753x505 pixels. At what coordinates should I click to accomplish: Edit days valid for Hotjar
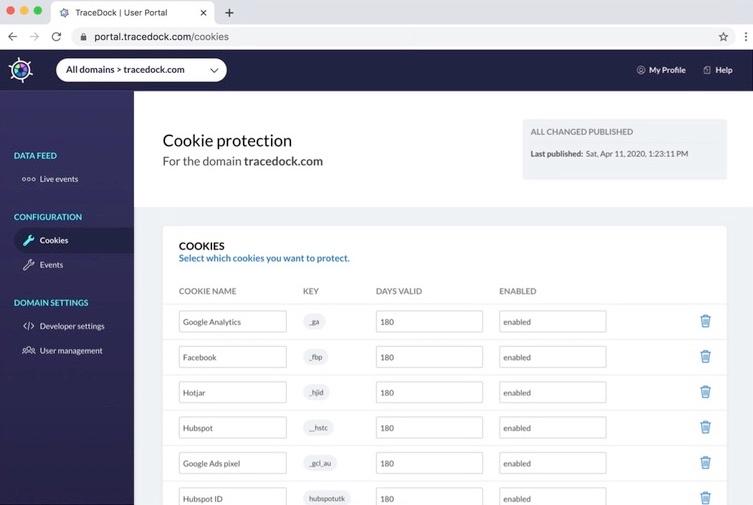429,392
